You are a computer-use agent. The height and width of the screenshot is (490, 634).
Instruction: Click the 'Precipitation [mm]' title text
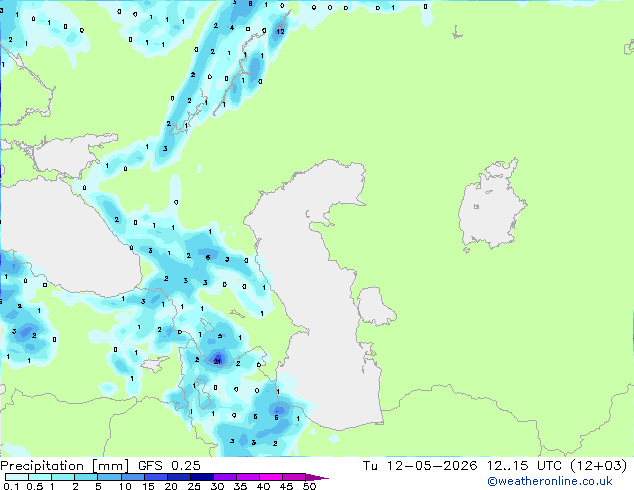[x=65, y=466]
